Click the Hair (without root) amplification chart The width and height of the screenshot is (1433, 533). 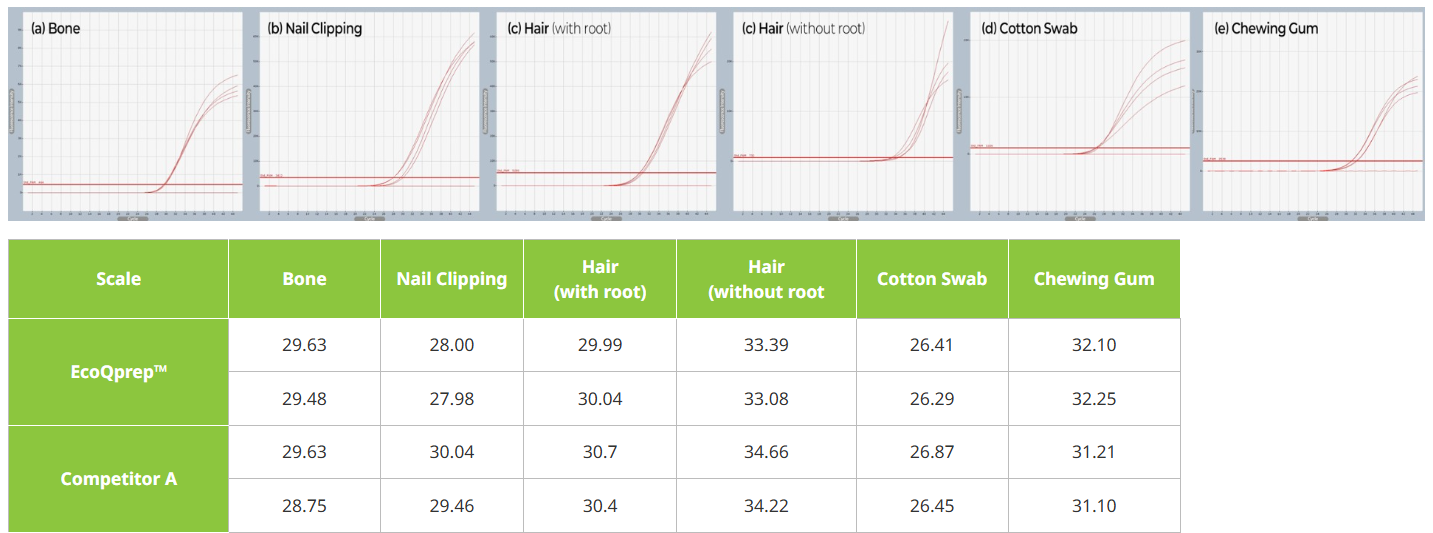[843, 114]
